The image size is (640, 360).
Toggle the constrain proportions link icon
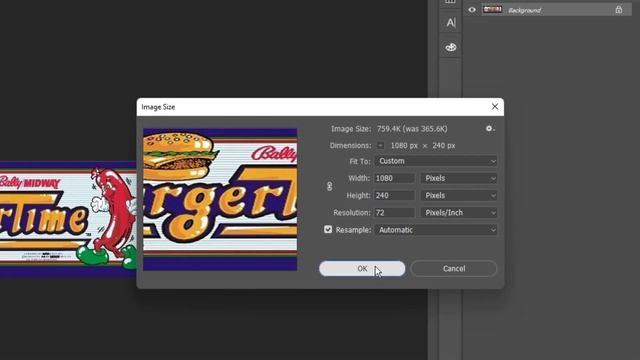pos(329,187)
